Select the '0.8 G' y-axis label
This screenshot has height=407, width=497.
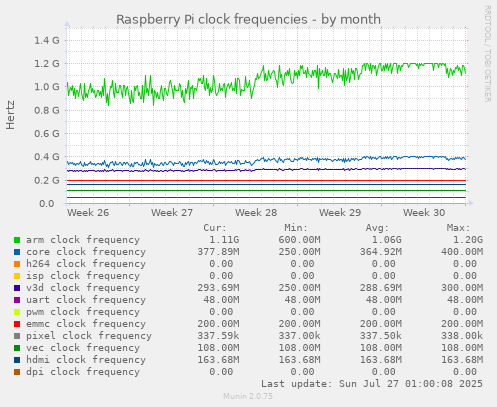47,110
